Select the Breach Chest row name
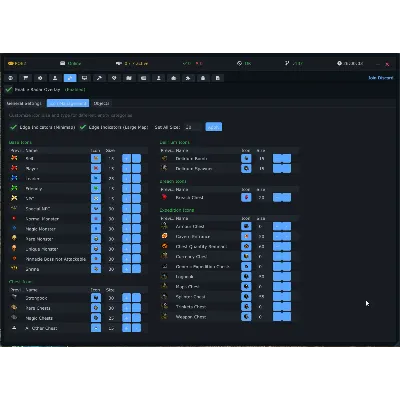Image resolution: width=400 pixels, height=400 pixels. (x=189, y=198)
